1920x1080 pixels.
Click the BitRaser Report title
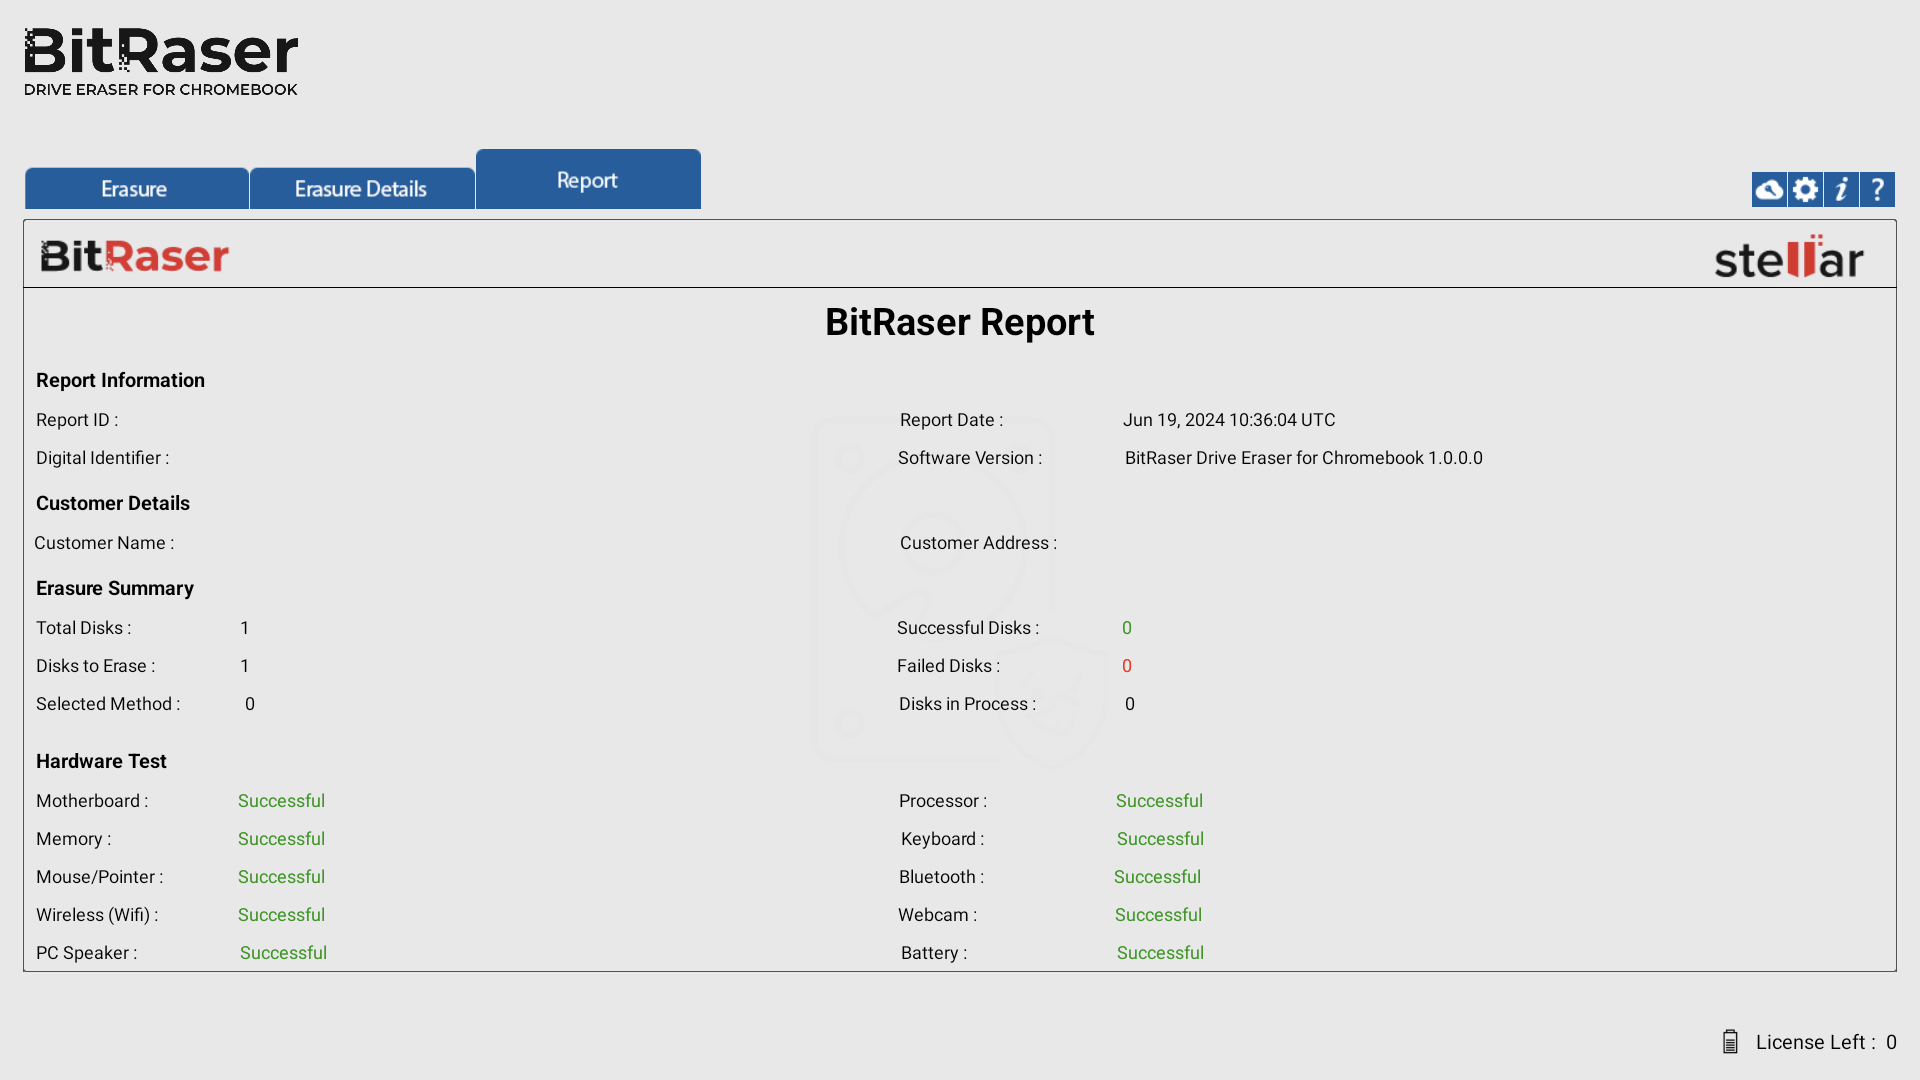coord(960,322)
